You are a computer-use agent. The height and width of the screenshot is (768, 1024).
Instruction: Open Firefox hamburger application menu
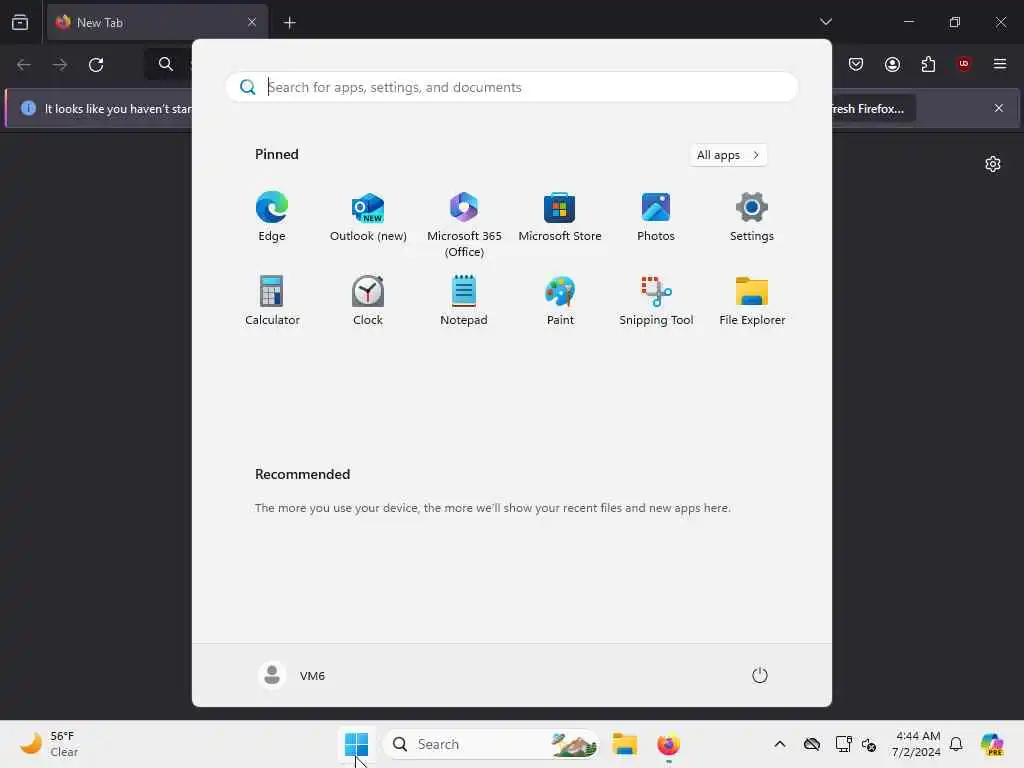[x=1000, y=64]
